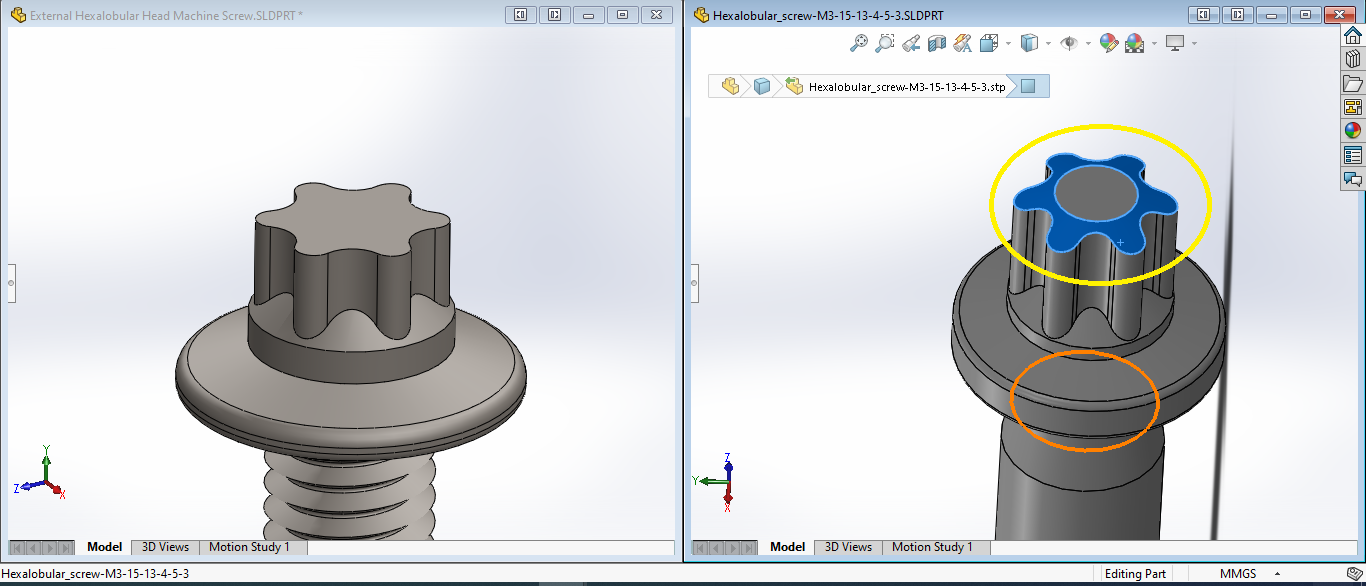Open the 3D Views tab
Image resolution: width=1366 pixels, height=586 pixels.
(x=848, y=547)
